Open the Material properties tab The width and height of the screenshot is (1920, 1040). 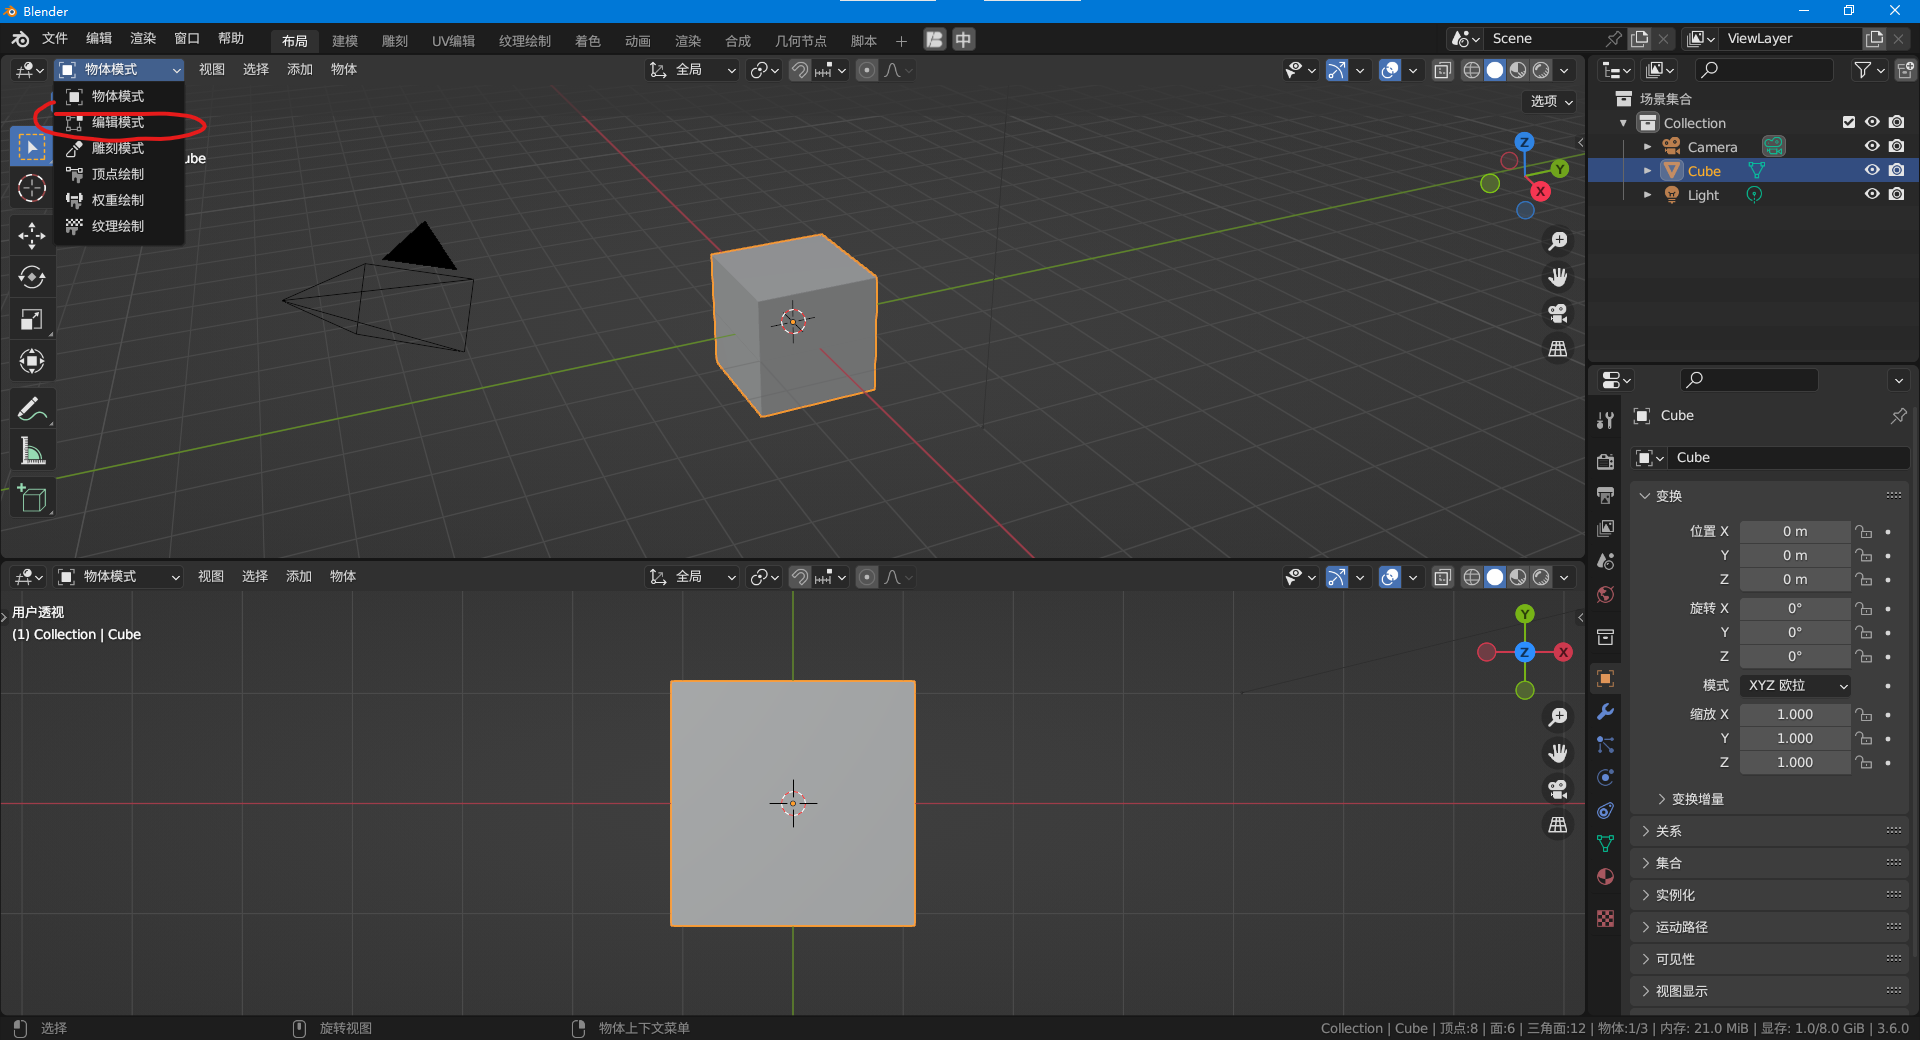click(1605, 877)
